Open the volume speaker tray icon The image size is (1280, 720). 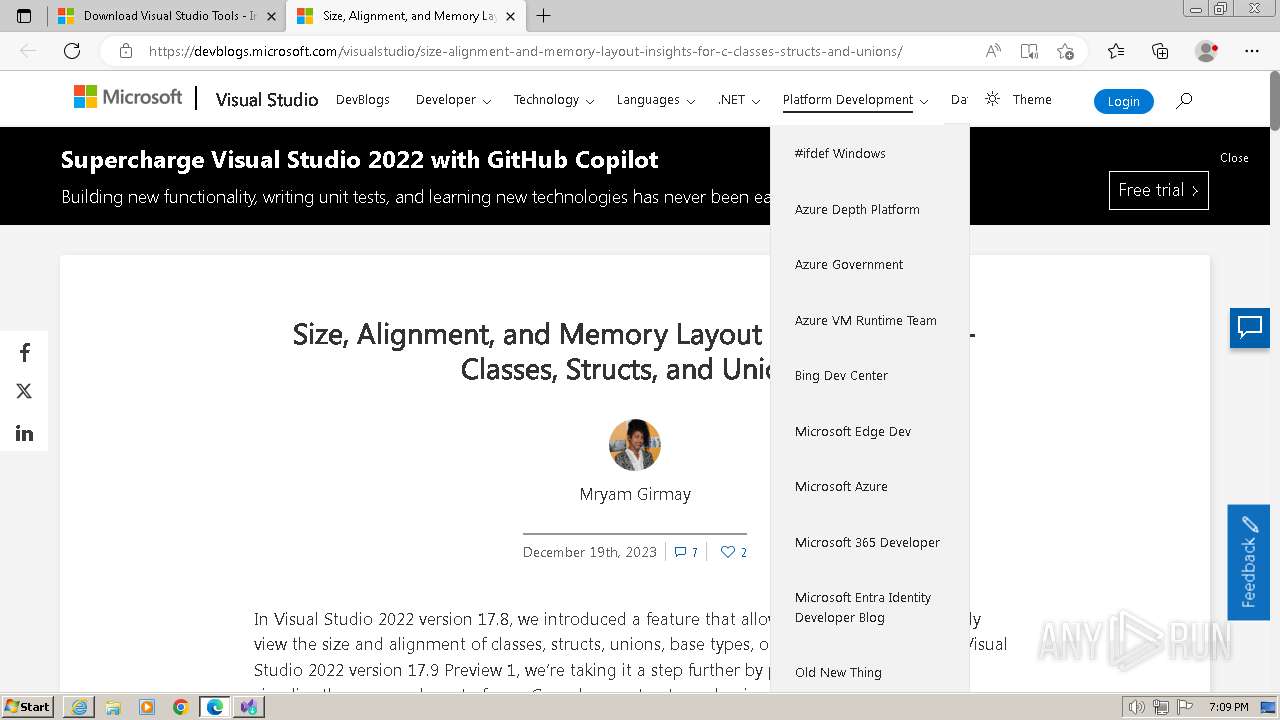[1137, 707]
